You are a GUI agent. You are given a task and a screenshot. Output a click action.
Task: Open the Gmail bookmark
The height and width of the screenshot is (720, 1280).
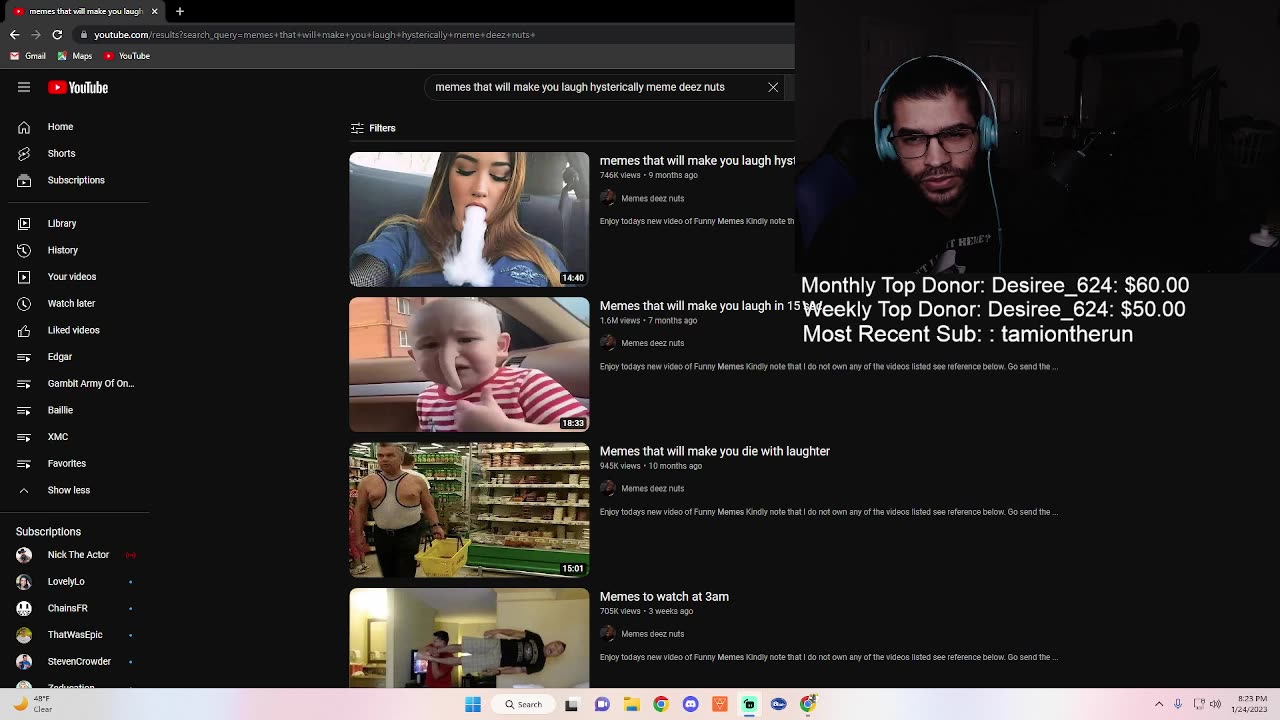pyautogui.click(x=29, y=56)
